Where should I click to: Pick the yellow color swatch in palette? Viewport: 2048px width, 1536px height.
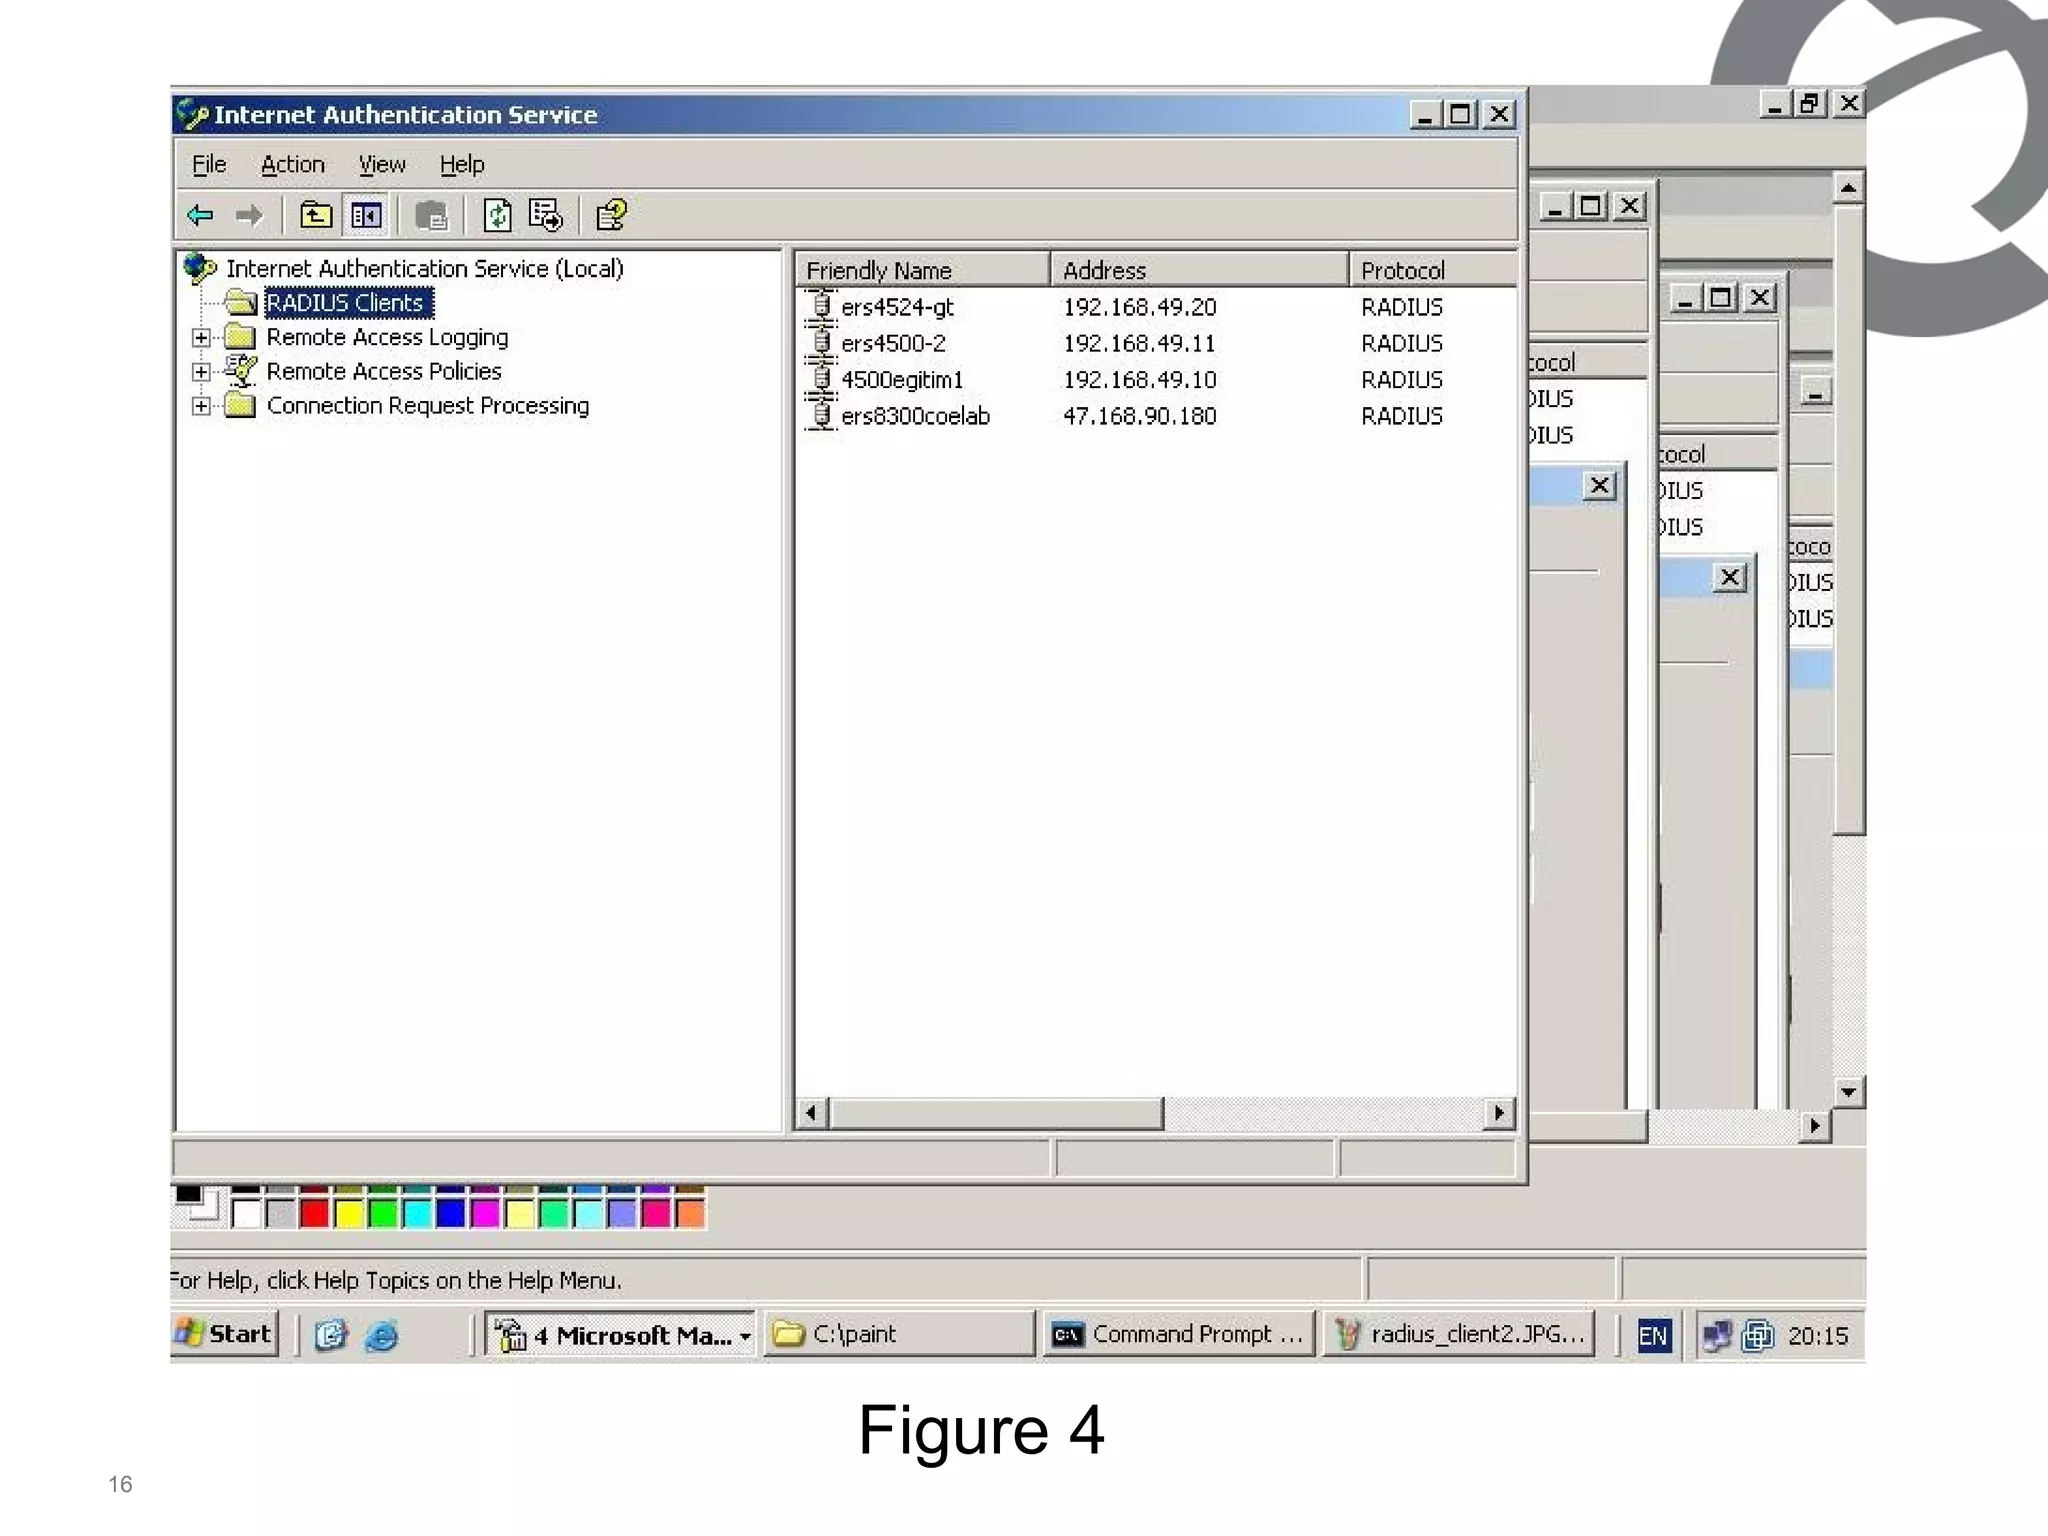click(348, 1213)
